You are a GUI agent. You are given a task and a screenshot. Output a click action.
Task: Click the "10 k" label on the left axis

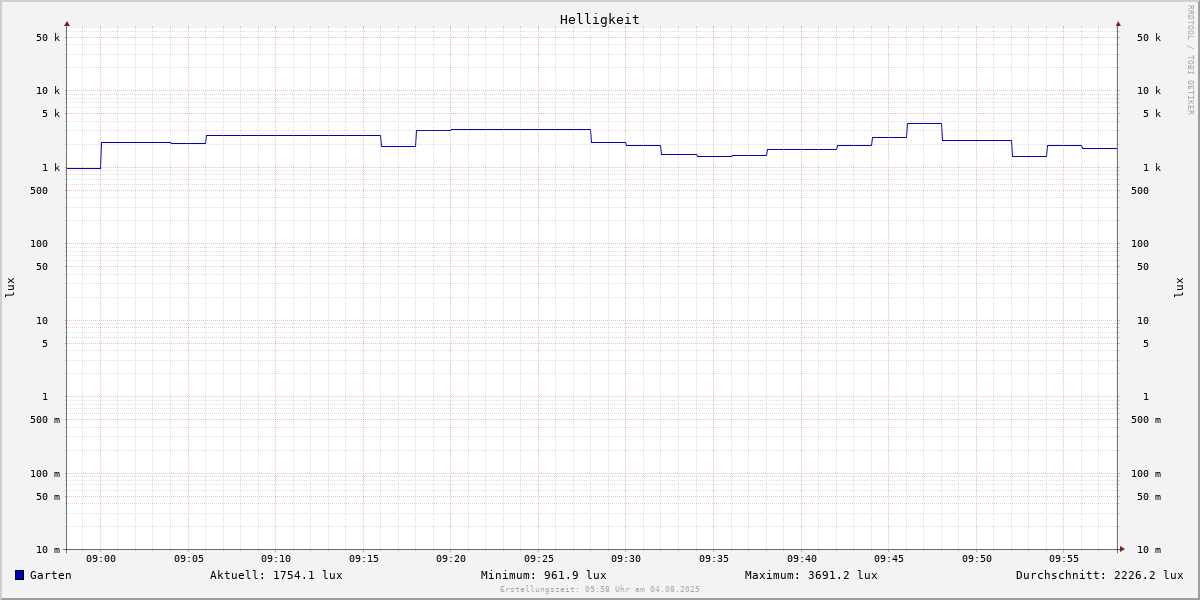point(48,91)
